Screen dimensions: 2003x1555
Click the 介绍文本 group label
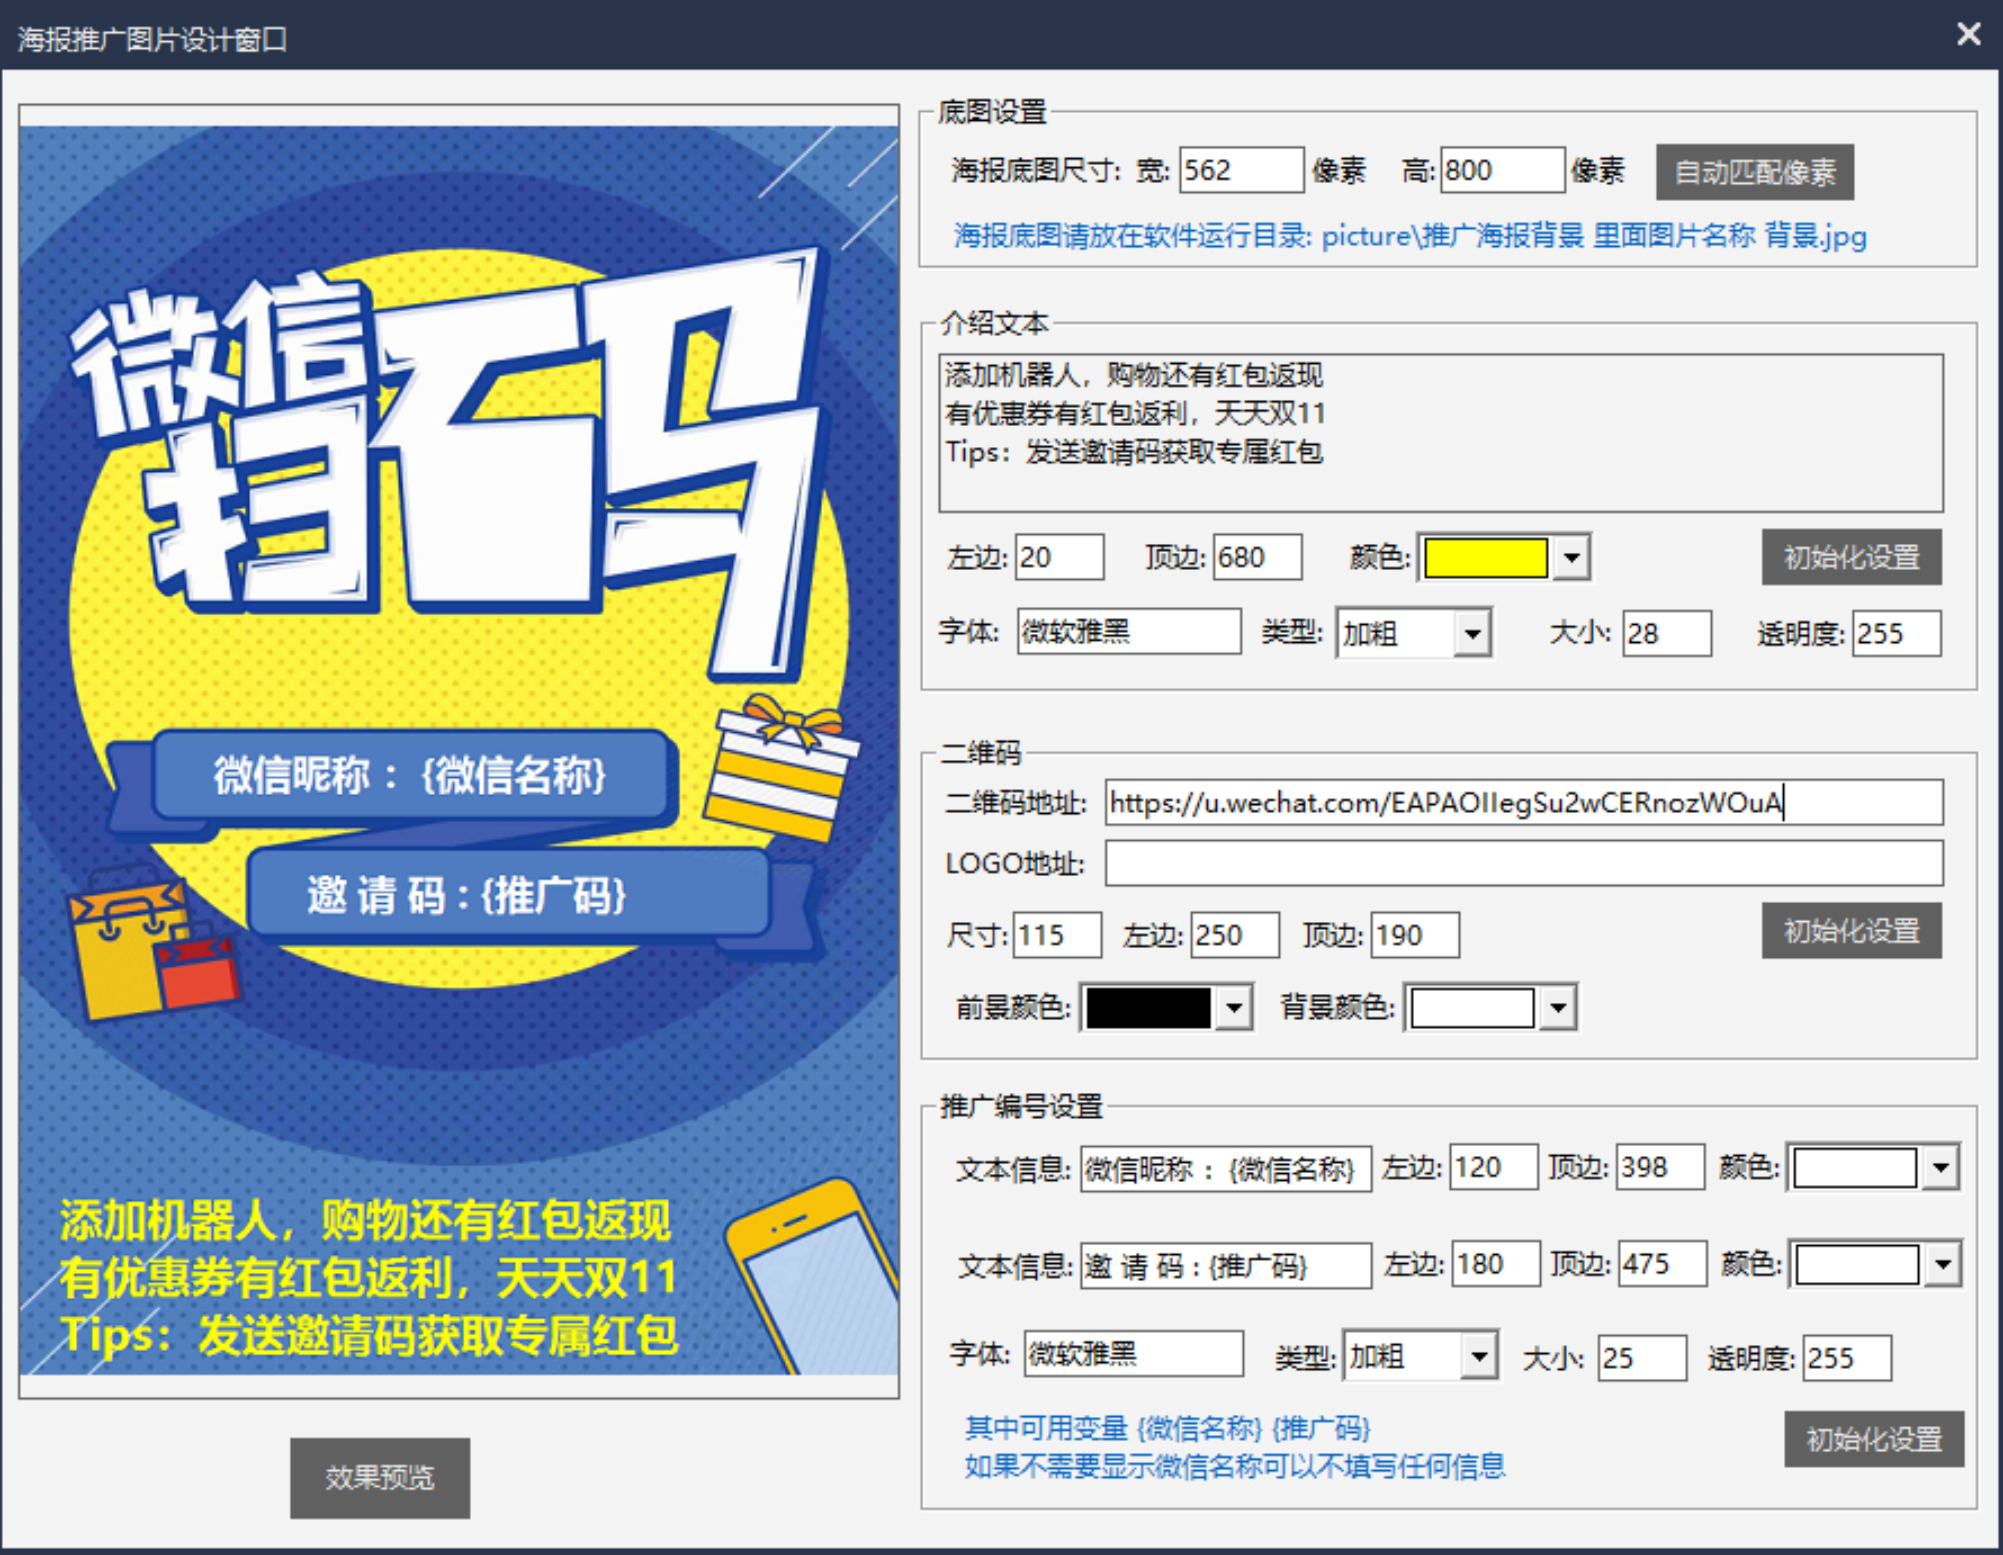click(x=994, y=323)
